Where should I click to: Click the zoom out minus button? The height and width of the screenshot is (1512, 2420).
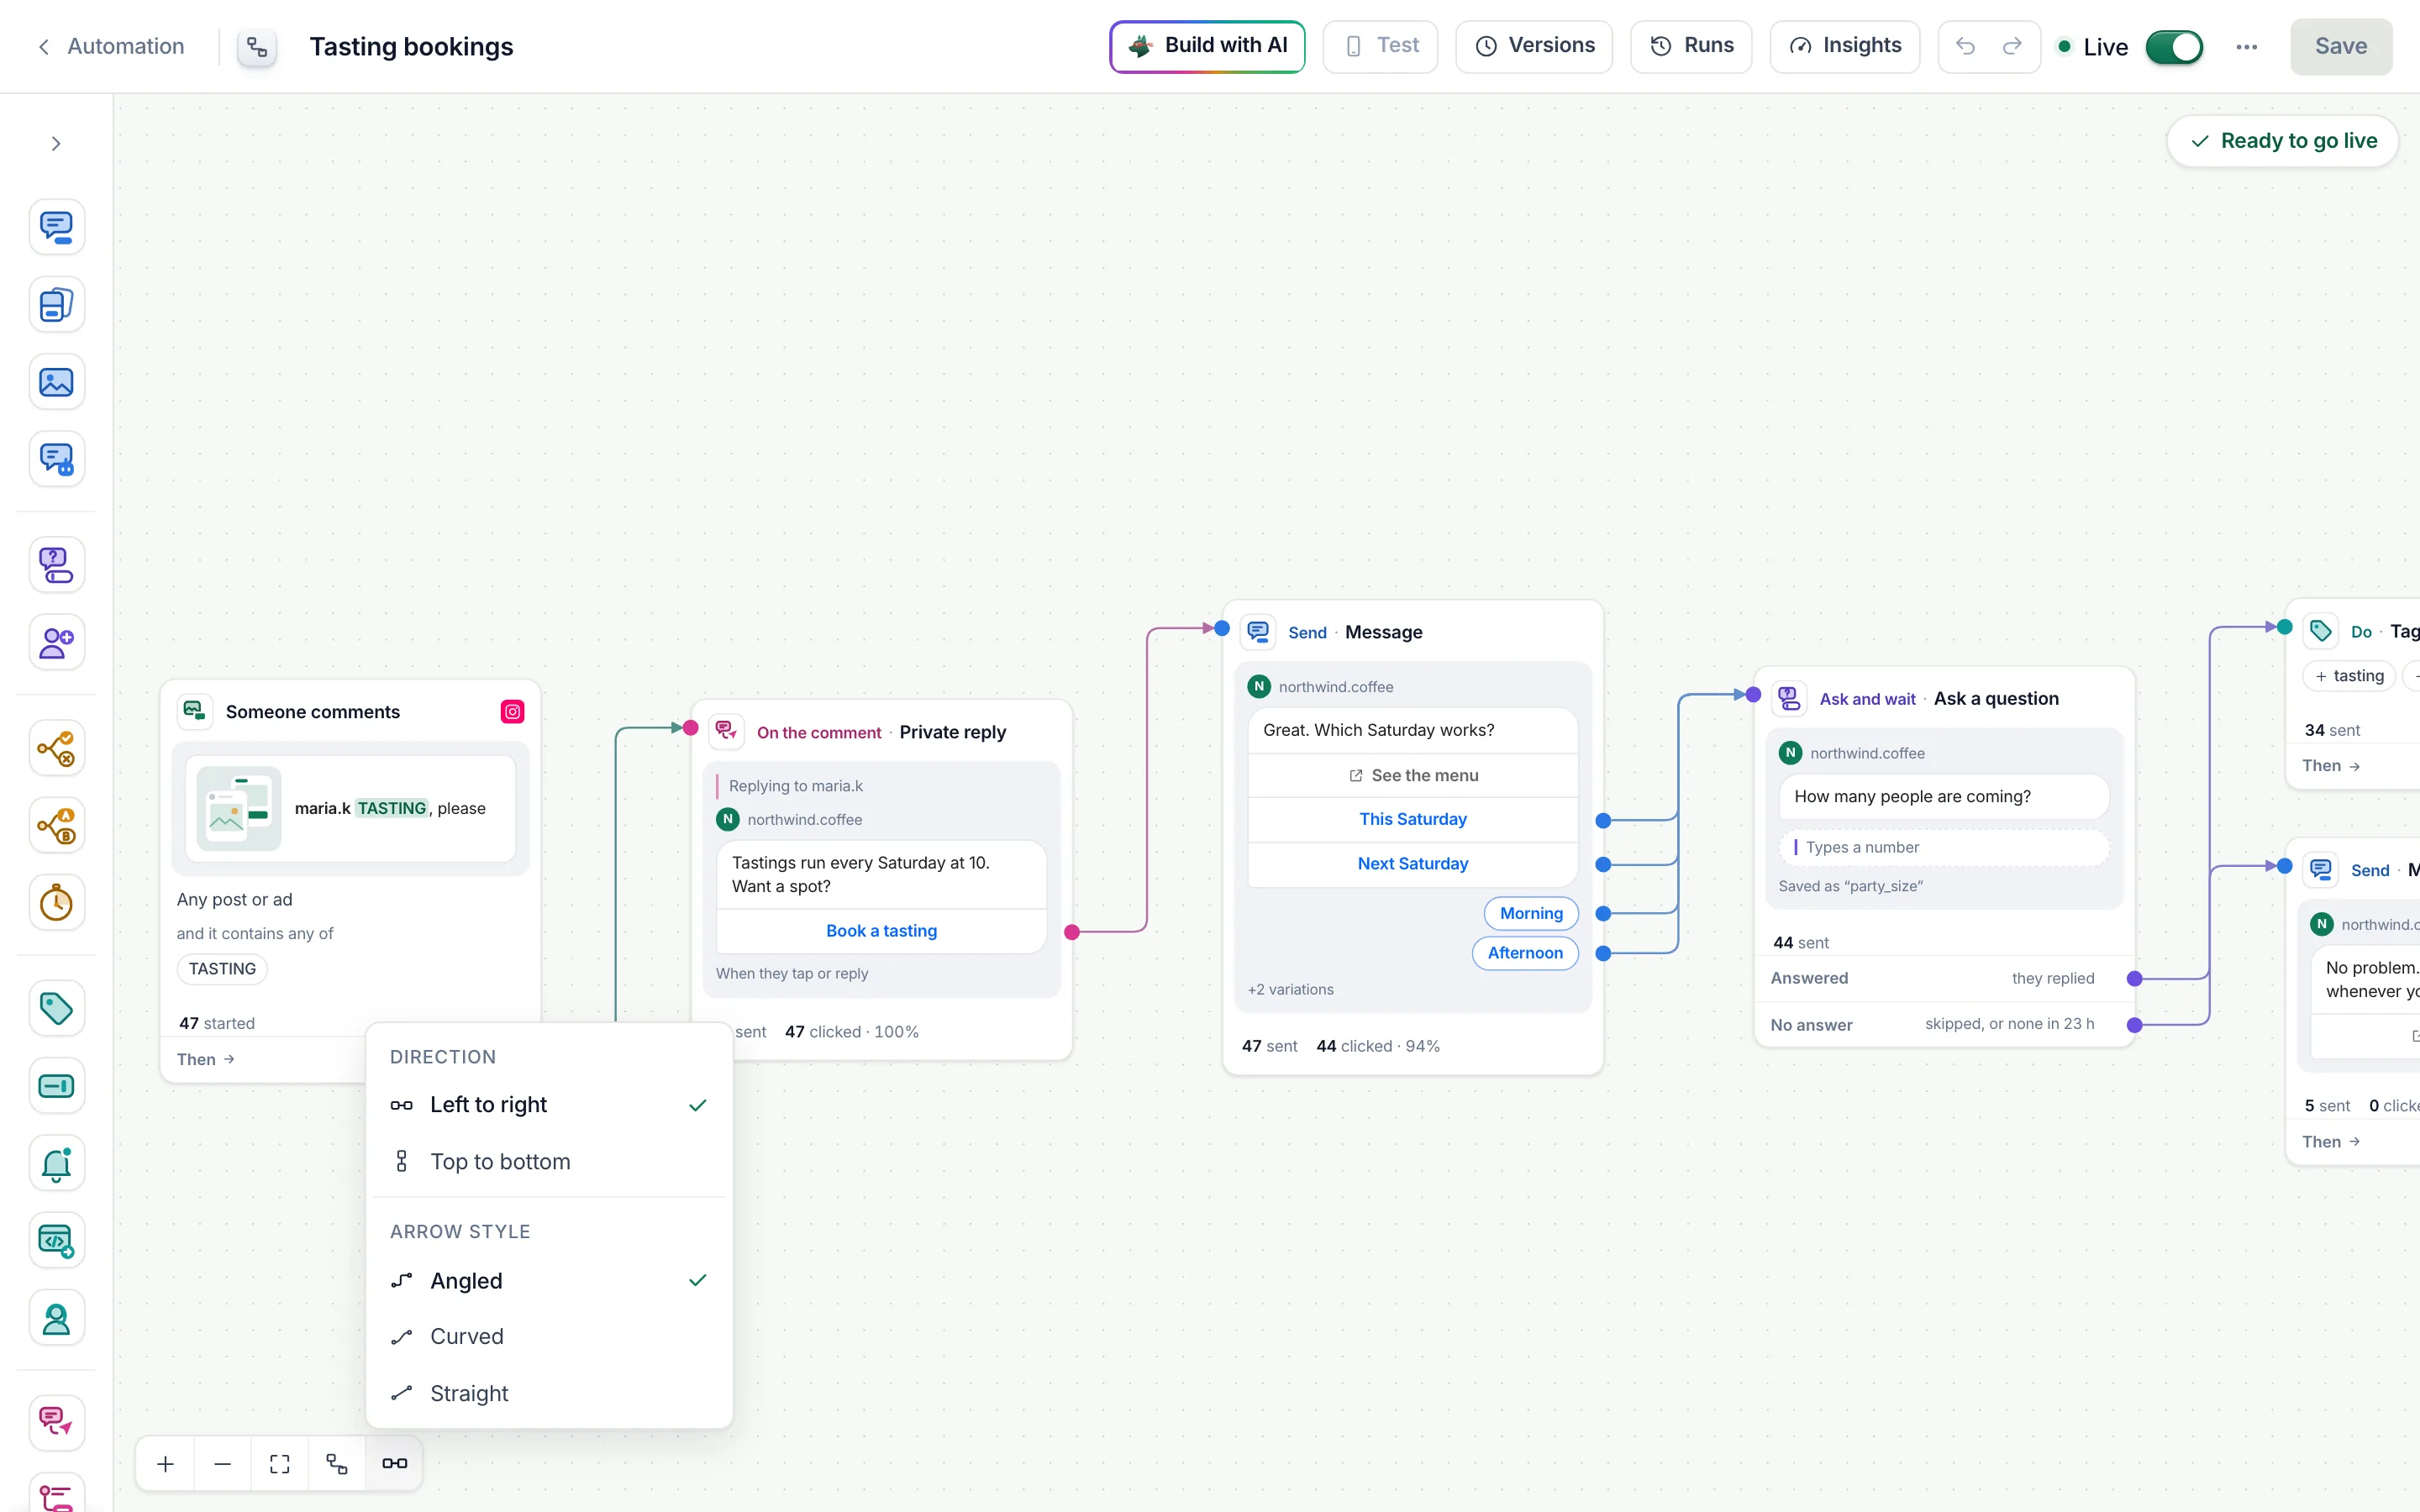point(223,1464)
